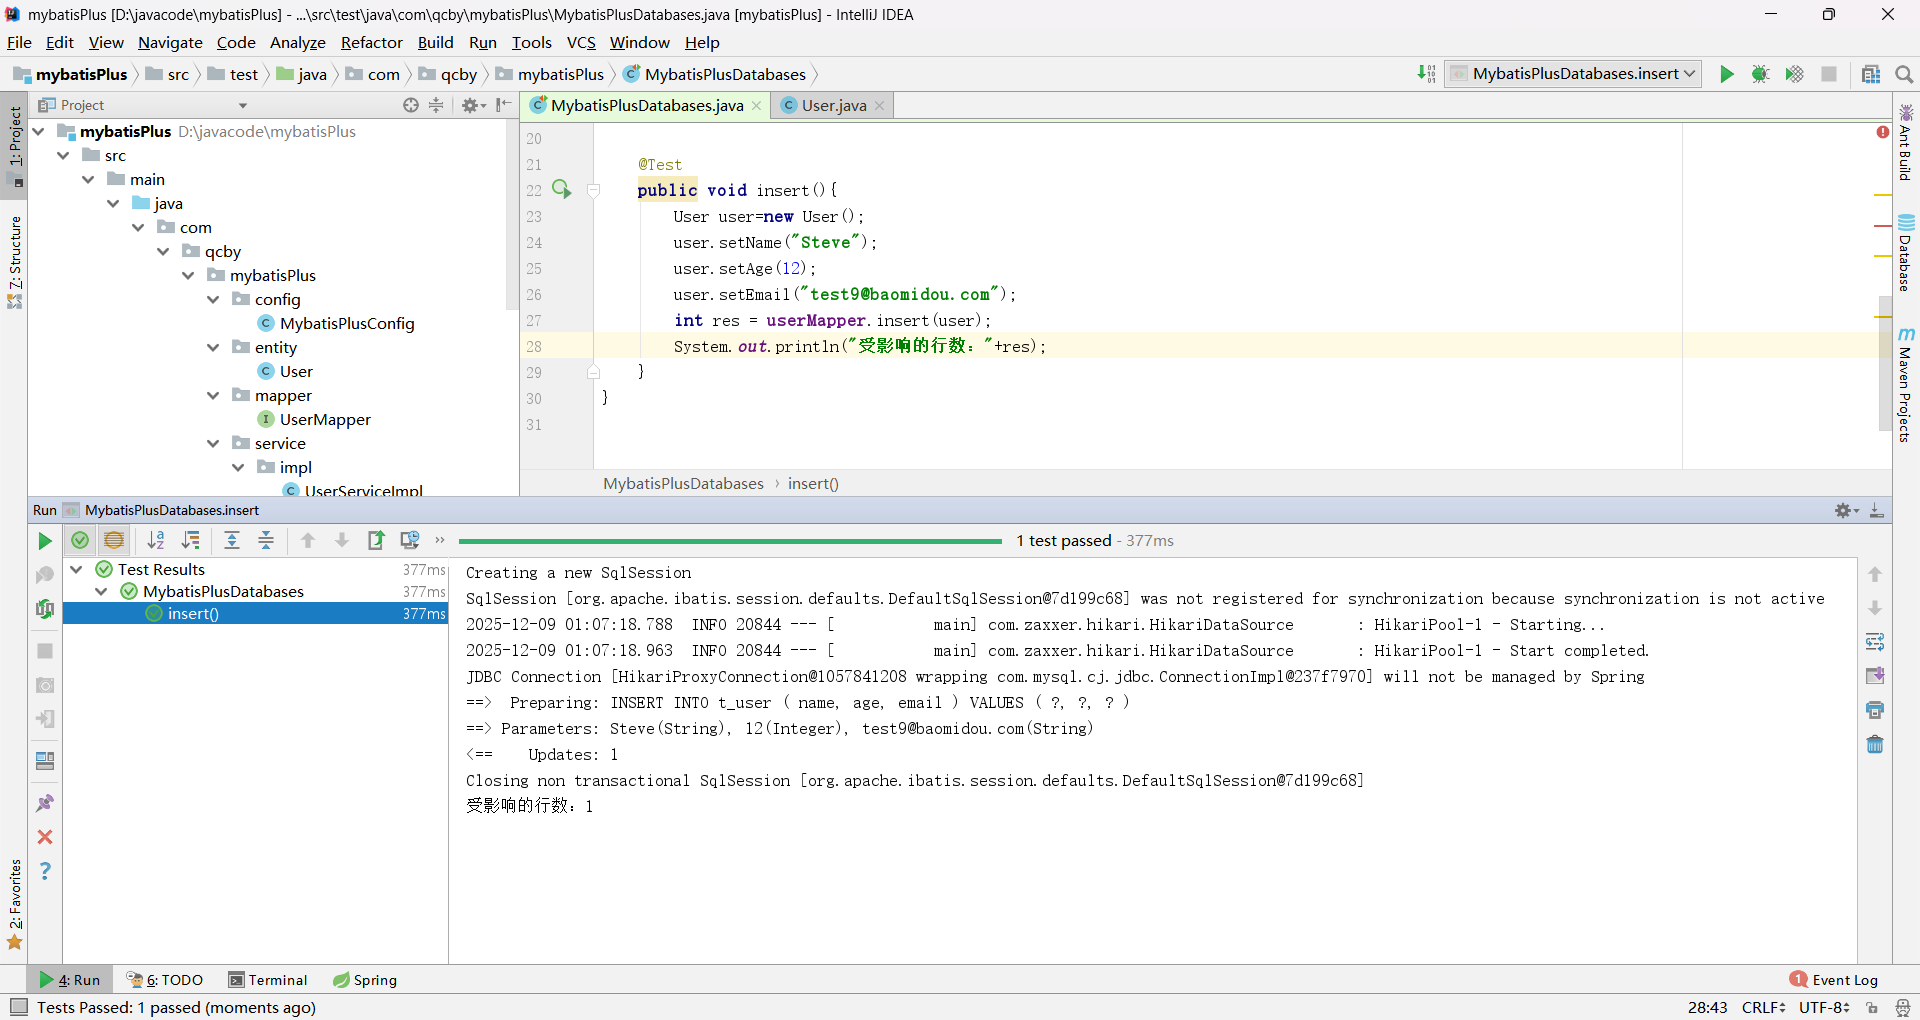Click the editor error stripe indicator
The width and height of the screenshot is (1920, 1020).
tap(1883, 132)
